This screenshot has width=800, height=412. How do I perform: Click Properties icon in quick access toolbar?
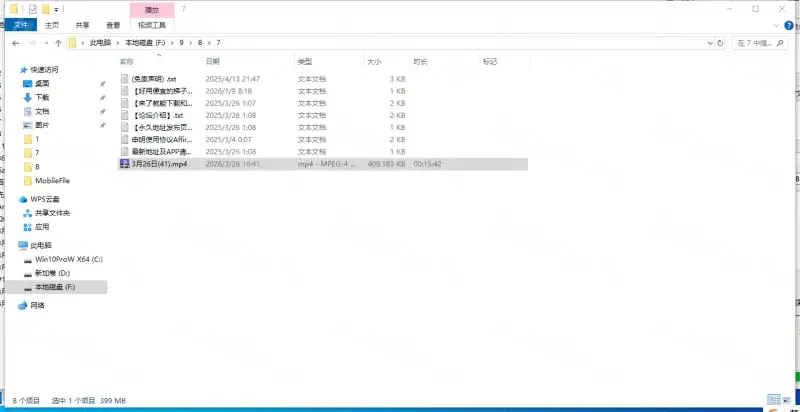33,8
